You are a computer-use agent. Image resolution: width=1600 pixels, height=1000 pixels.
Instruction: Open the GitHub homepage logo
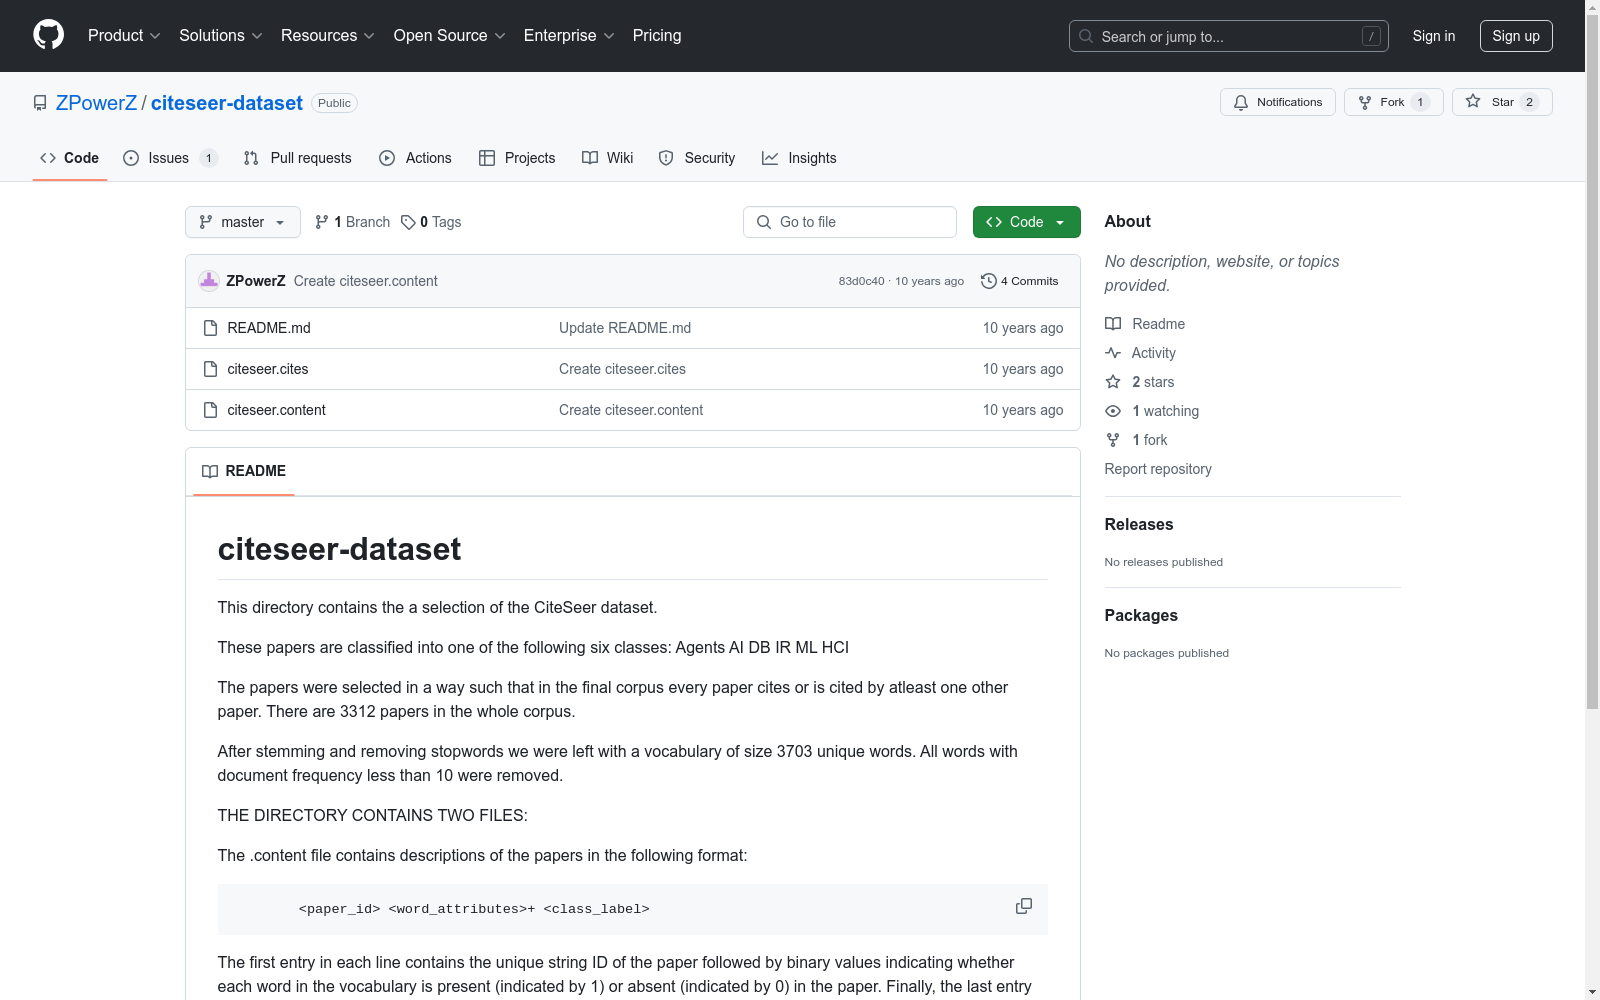[x=48, y=35]
